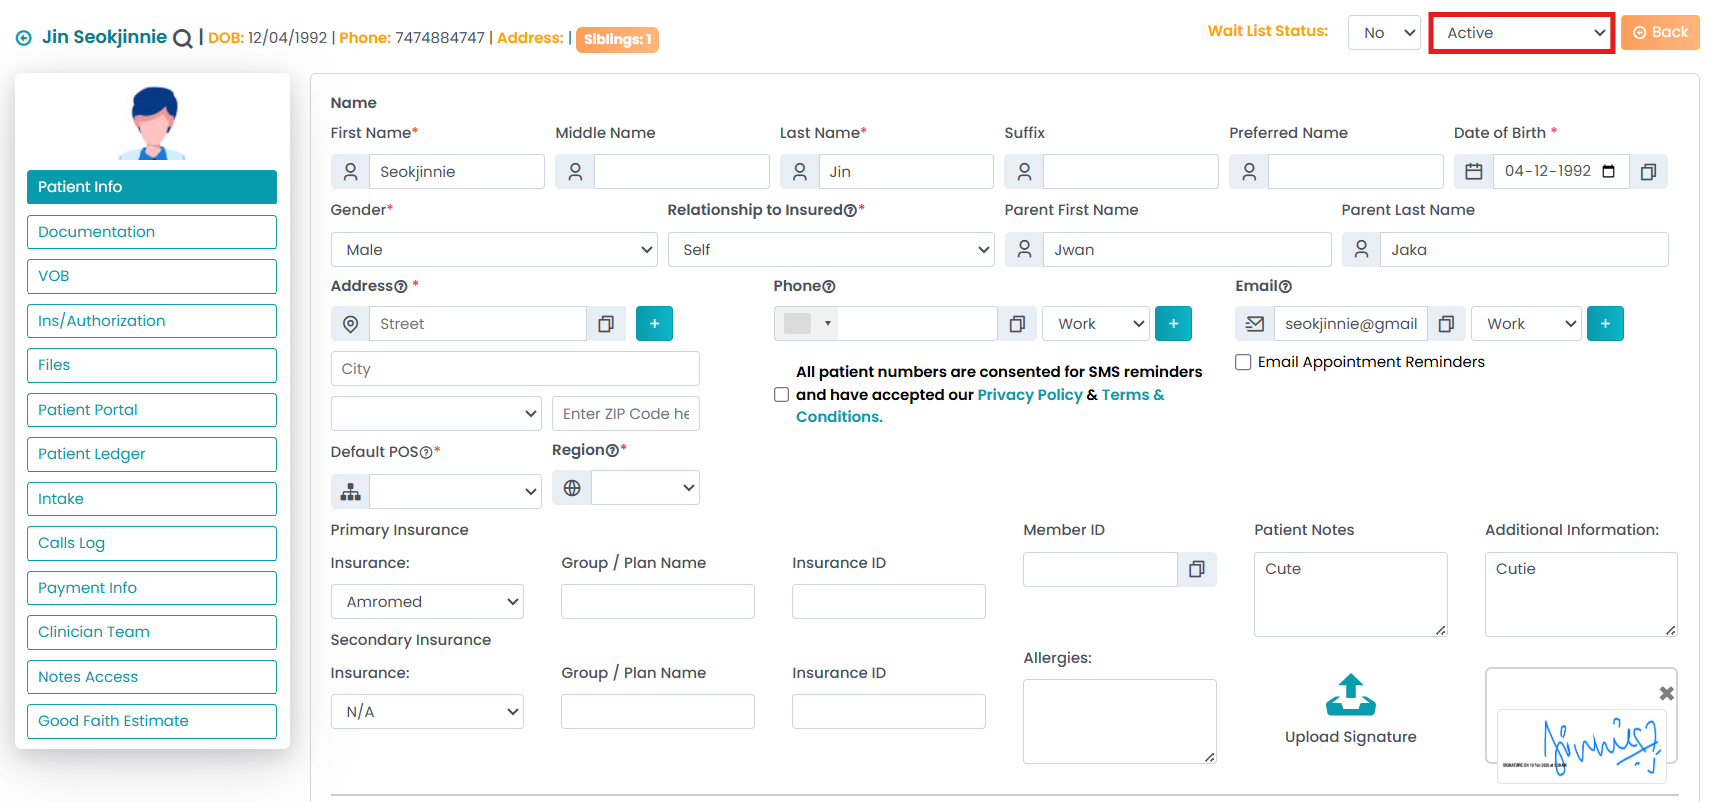The image size is (1715, 802).
Task: Open the Privacy Policy link
Action: coord(1029,395)
